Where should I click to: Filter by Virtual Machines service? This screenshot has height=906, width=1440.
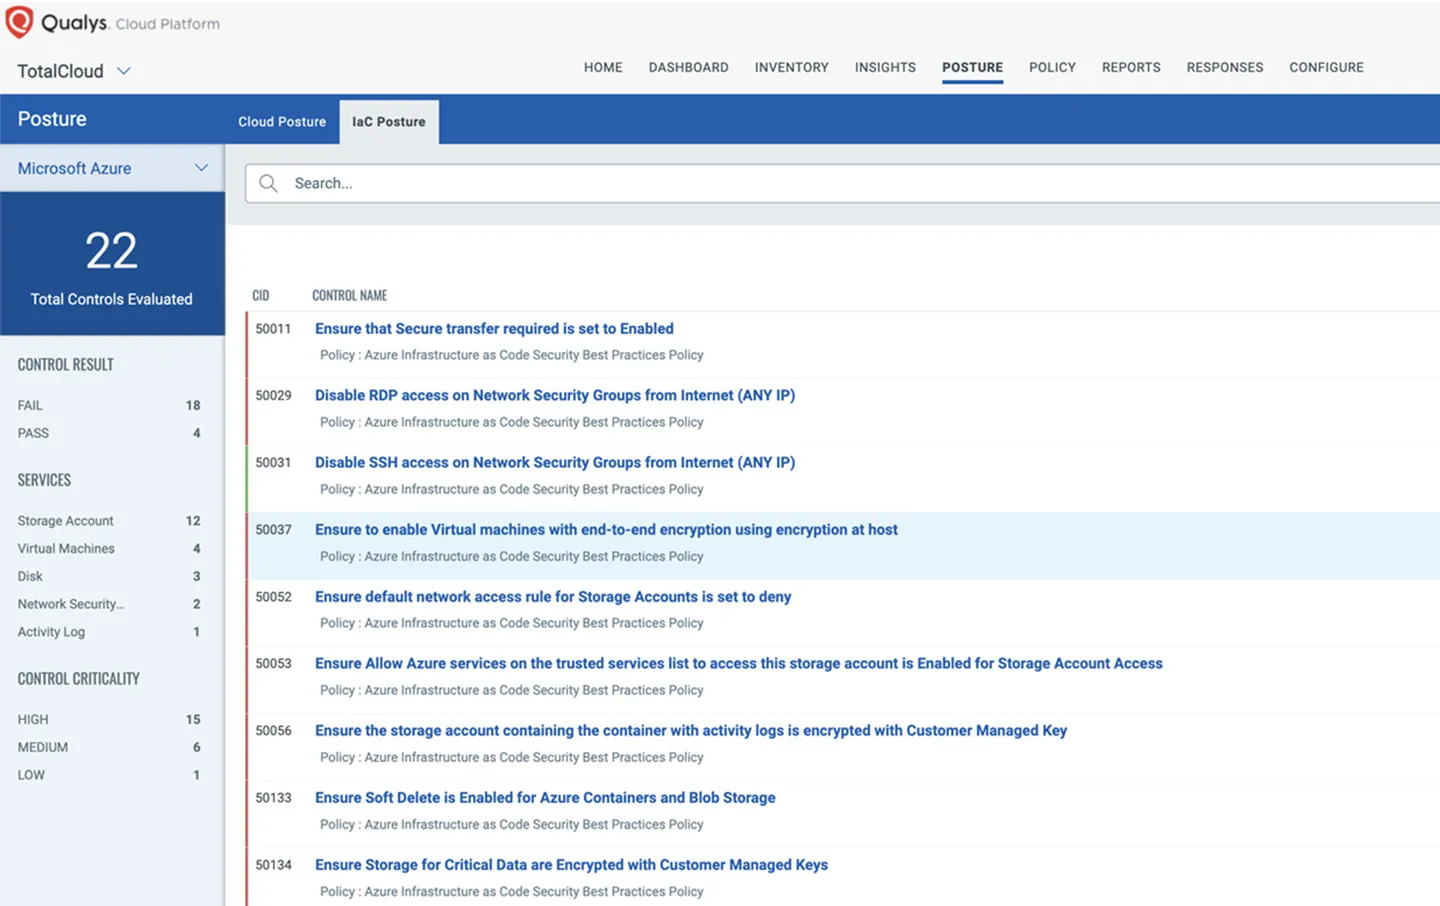[66, 549]
